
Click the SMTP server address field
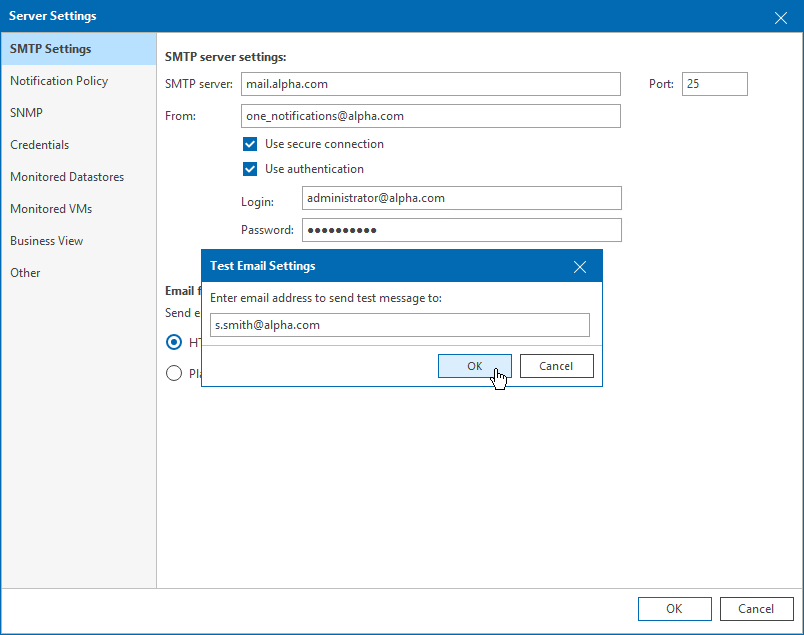[430, 84]
